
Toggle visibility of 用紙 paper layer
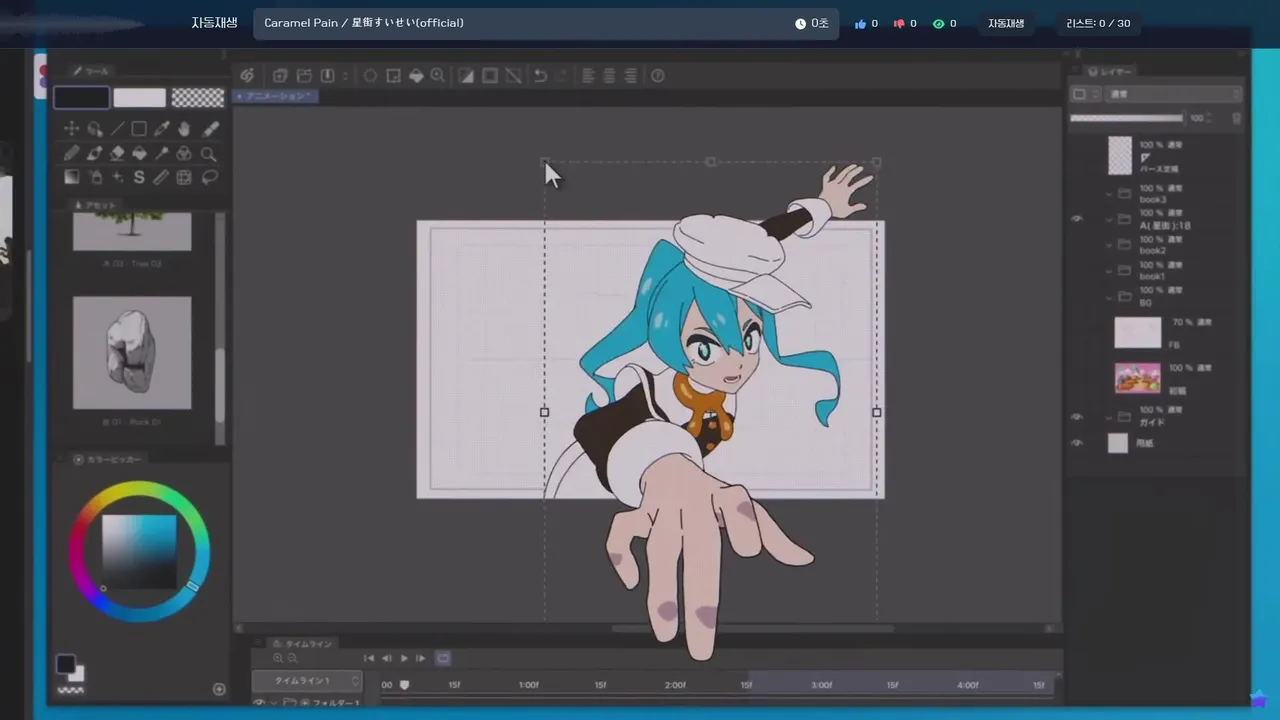coord(1077,443)
